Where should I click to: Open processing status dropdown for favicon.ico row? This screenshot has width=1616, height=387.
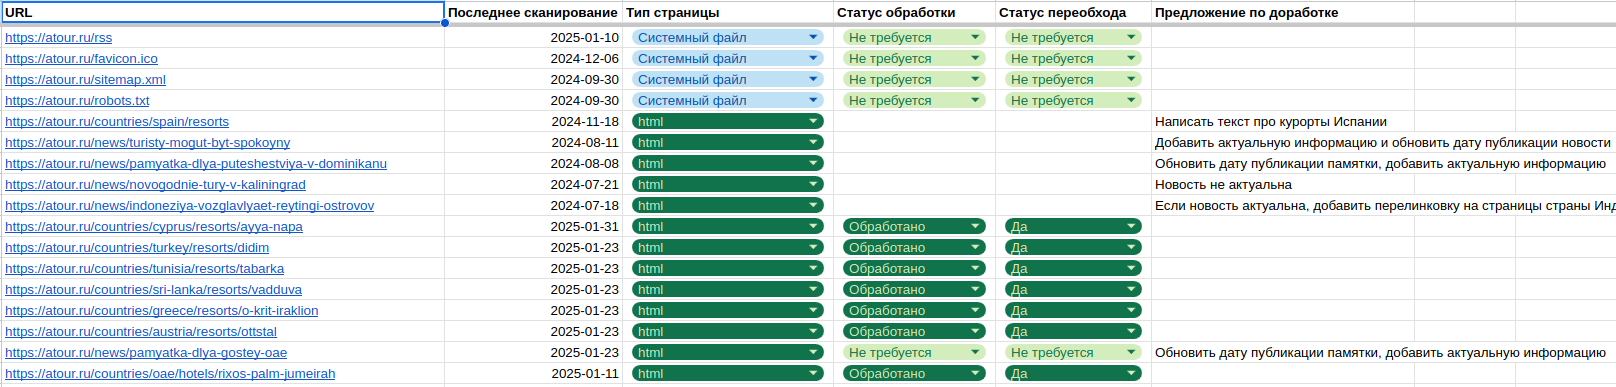(x=914, y=59)
